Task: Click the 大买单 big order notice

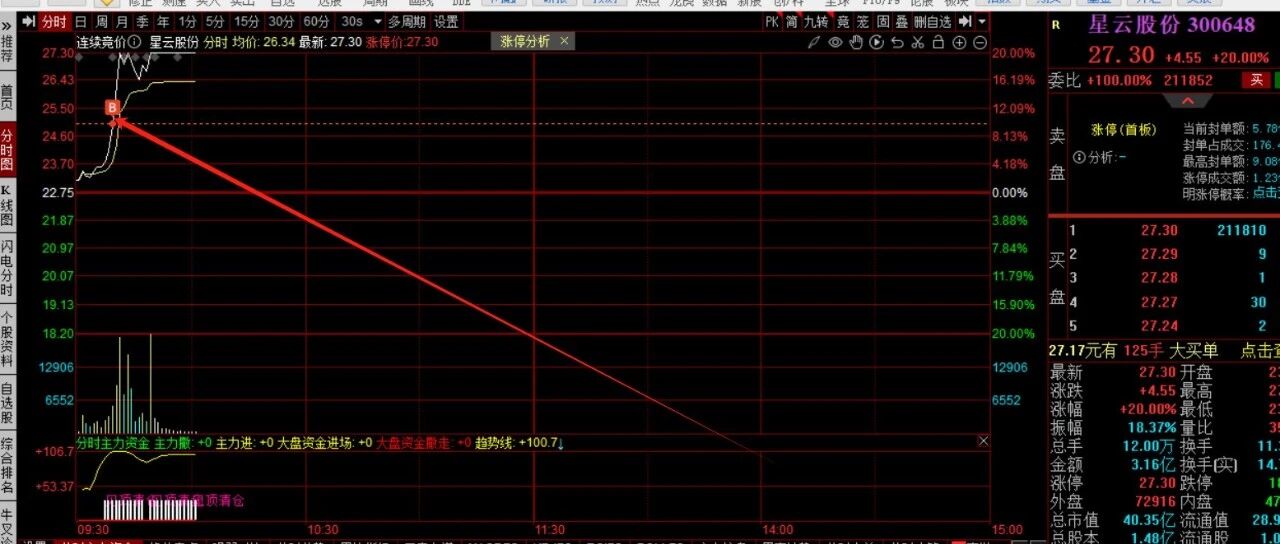Action: click(1195, 350)
